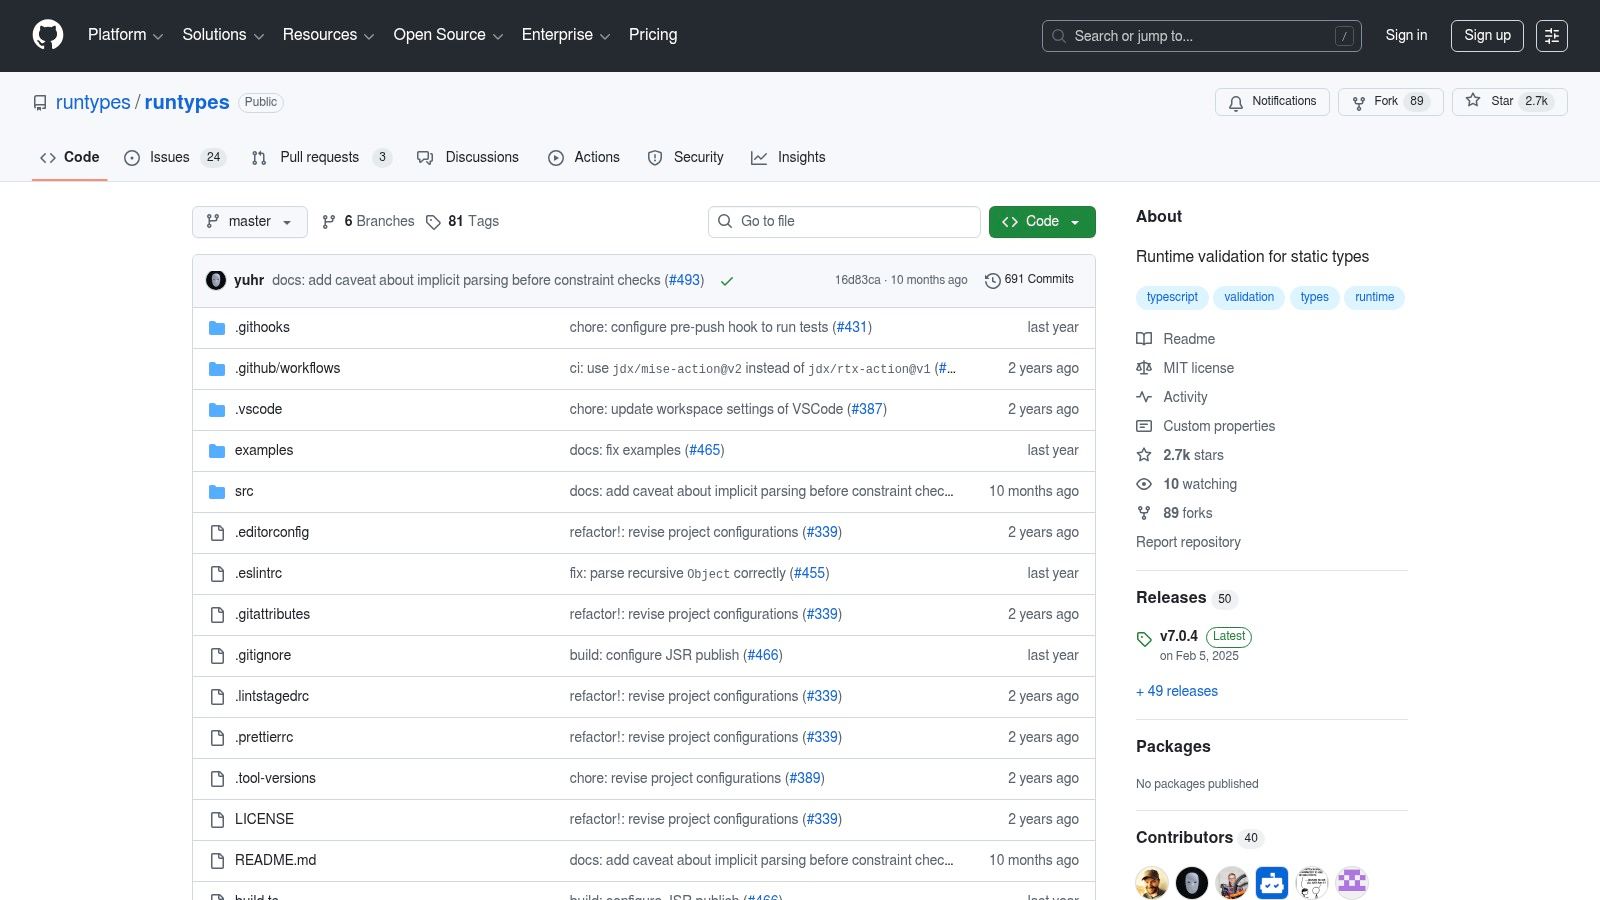Image resolution: width=1600 pixels, height=900 pixels.
Task: Click the Notifications bell button
Action: 1272,102
